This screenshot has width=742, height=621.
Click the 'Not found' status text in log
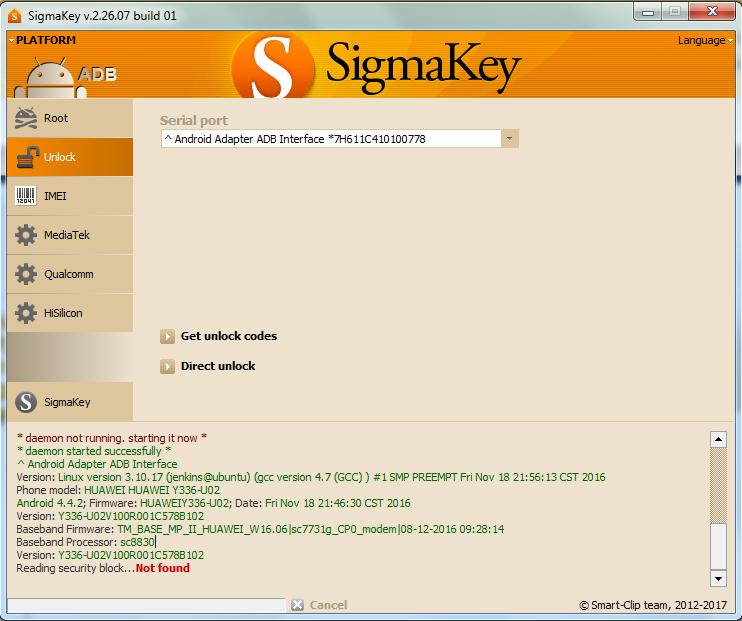tap(163, 568)
